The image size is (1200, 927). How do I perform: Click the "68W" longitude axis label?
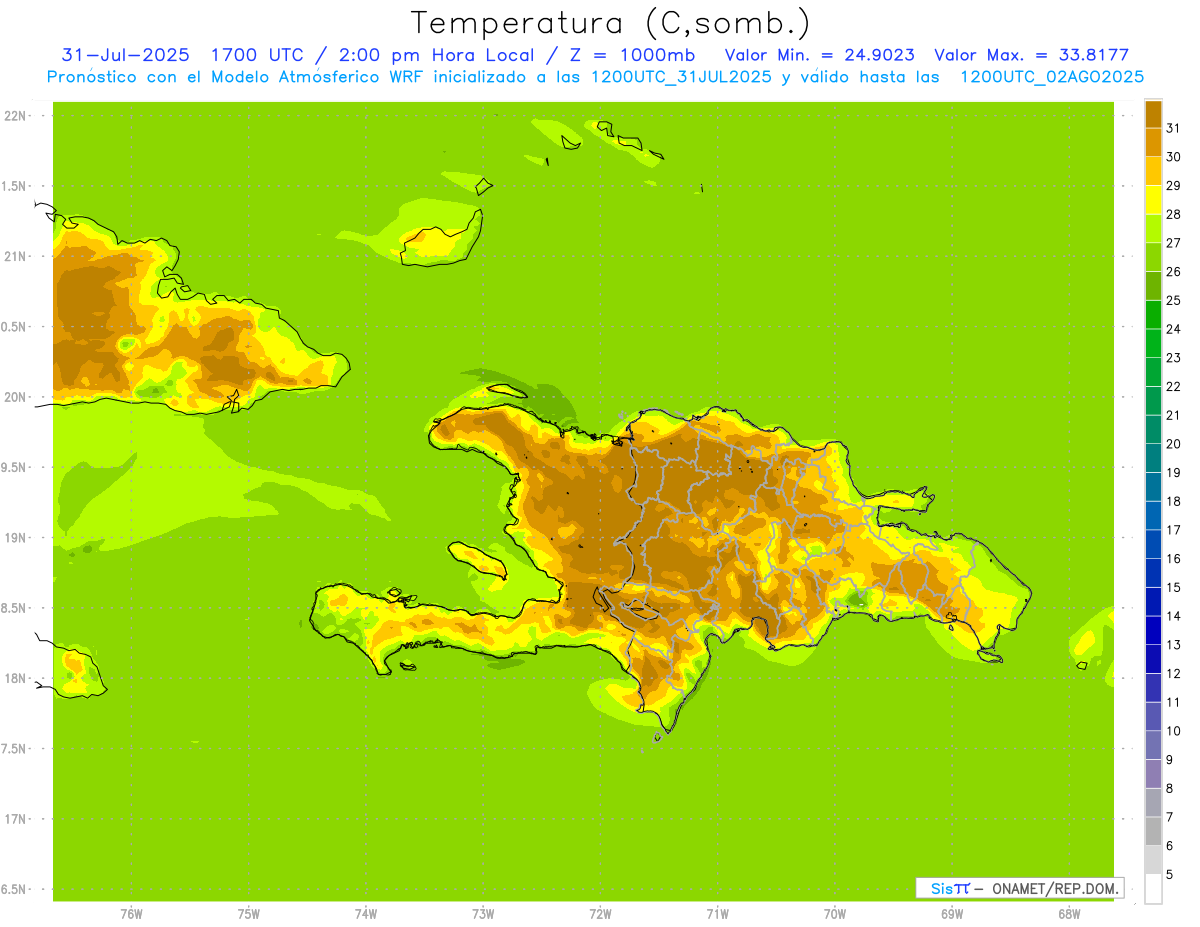(x=1069, y=913)
